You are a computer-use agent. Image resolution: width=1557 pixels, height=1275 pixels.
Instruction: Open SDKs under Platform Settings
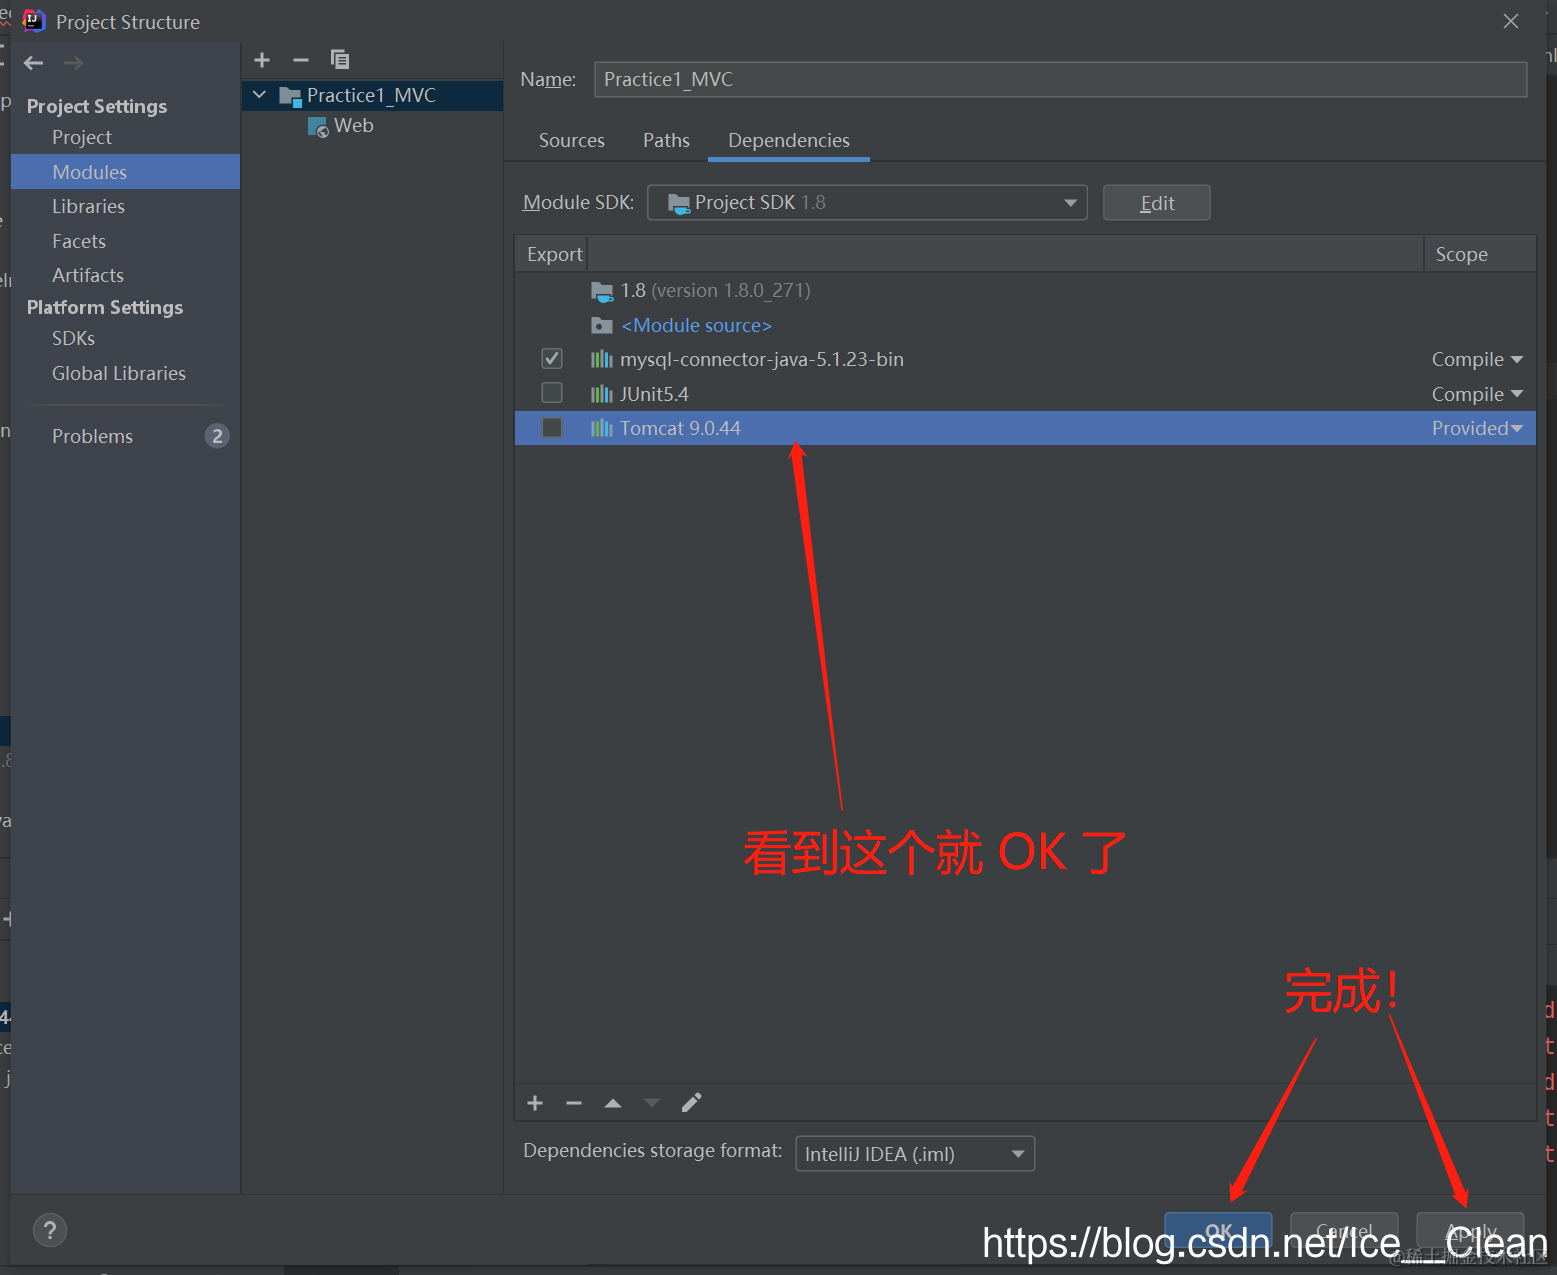tap(74, 339)
